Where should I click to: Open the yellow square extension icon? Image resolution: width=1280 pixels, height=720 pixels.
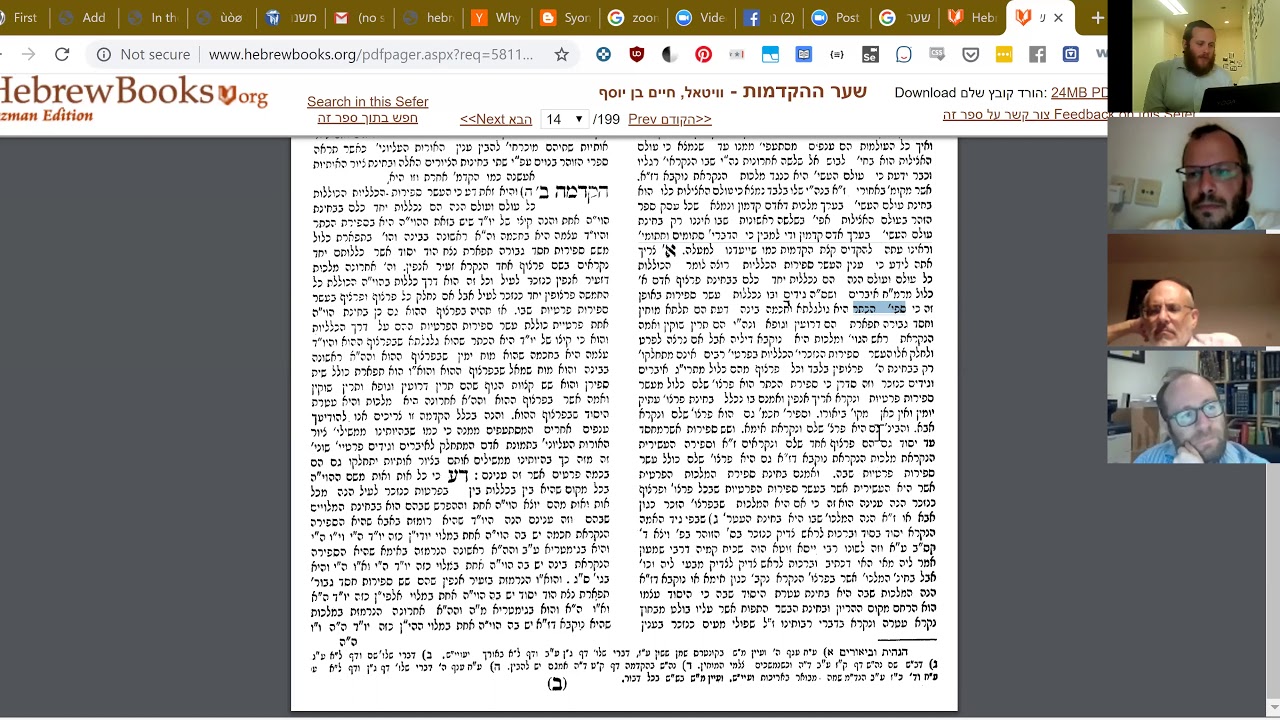(x=1004, y=55)
